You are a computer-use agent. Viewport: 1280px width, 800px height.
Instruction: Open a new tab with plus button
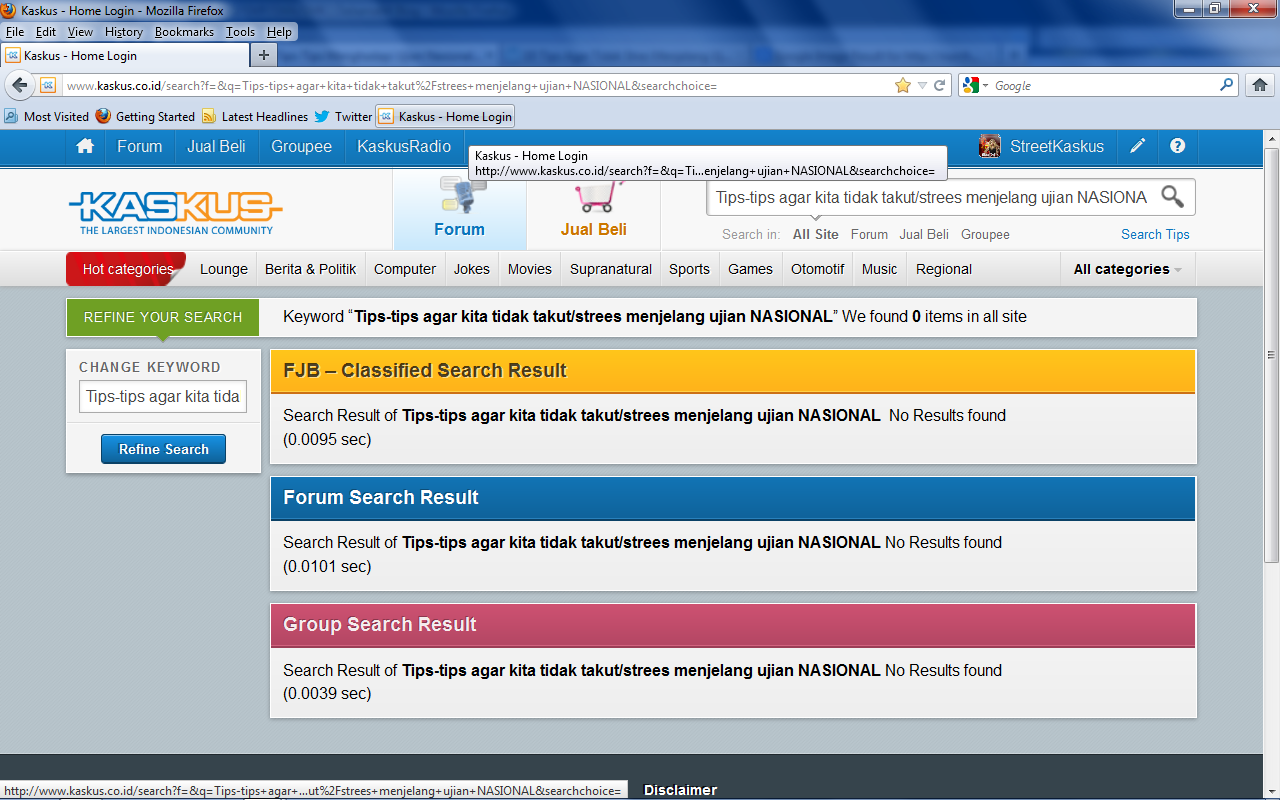263,55
